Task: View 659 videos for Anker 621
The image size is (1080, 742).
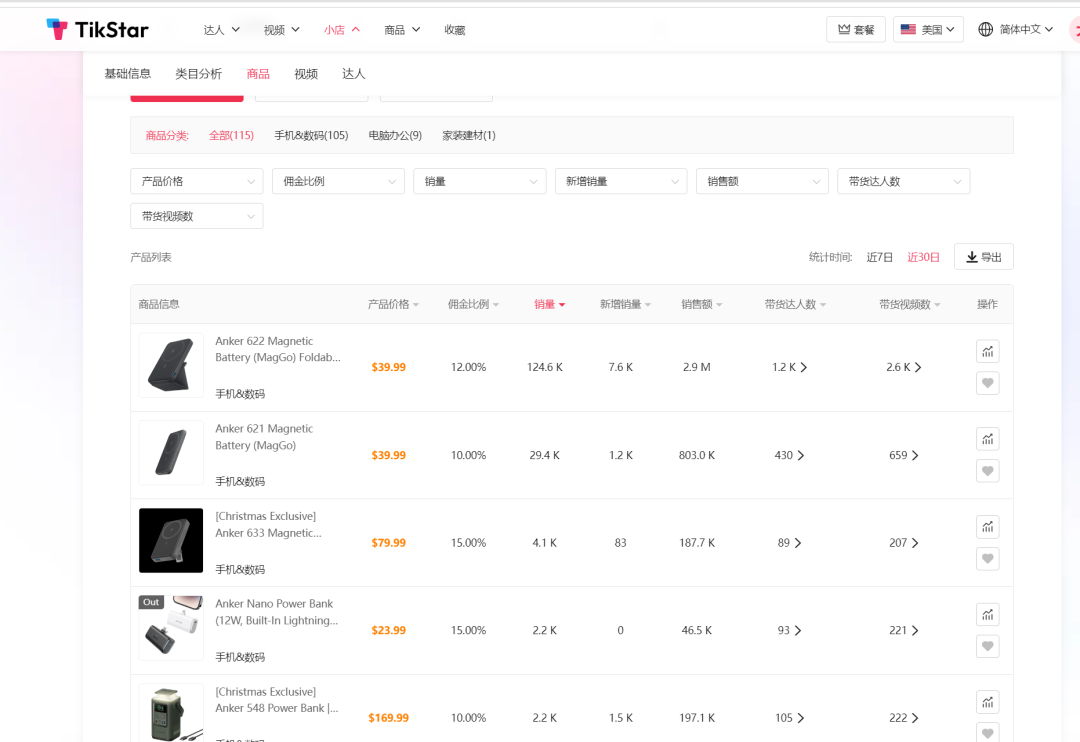Action: [x=904, y=455]
